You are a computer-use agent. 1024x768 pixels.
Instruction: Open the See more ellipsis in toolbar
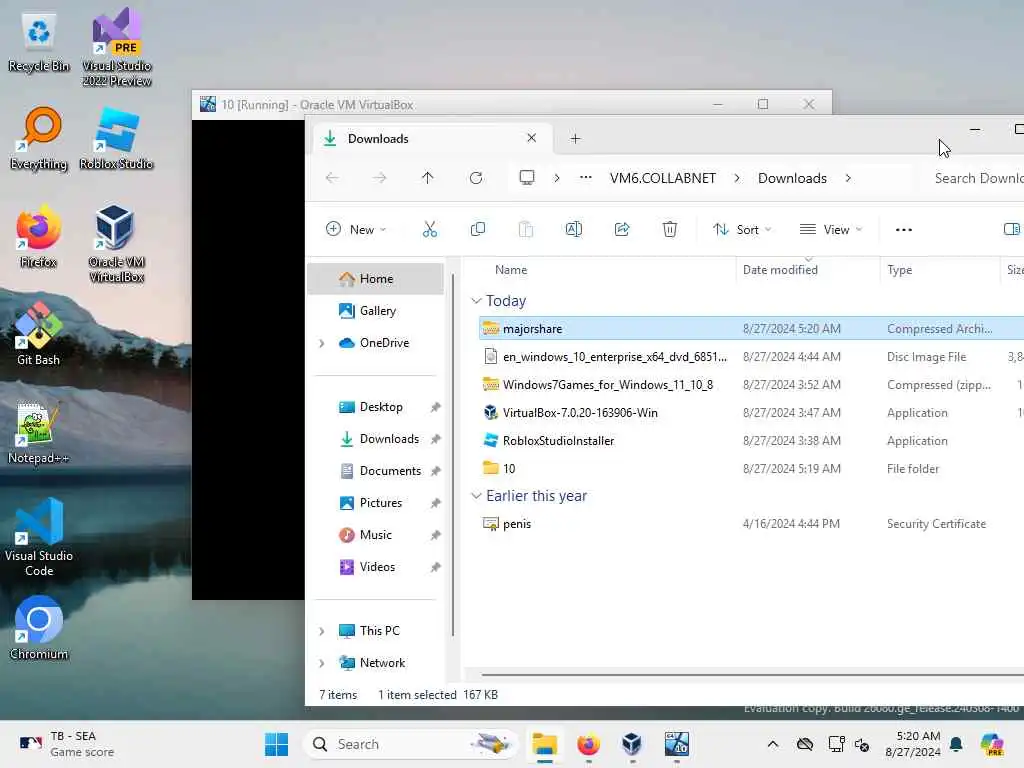tap(904, 229)
